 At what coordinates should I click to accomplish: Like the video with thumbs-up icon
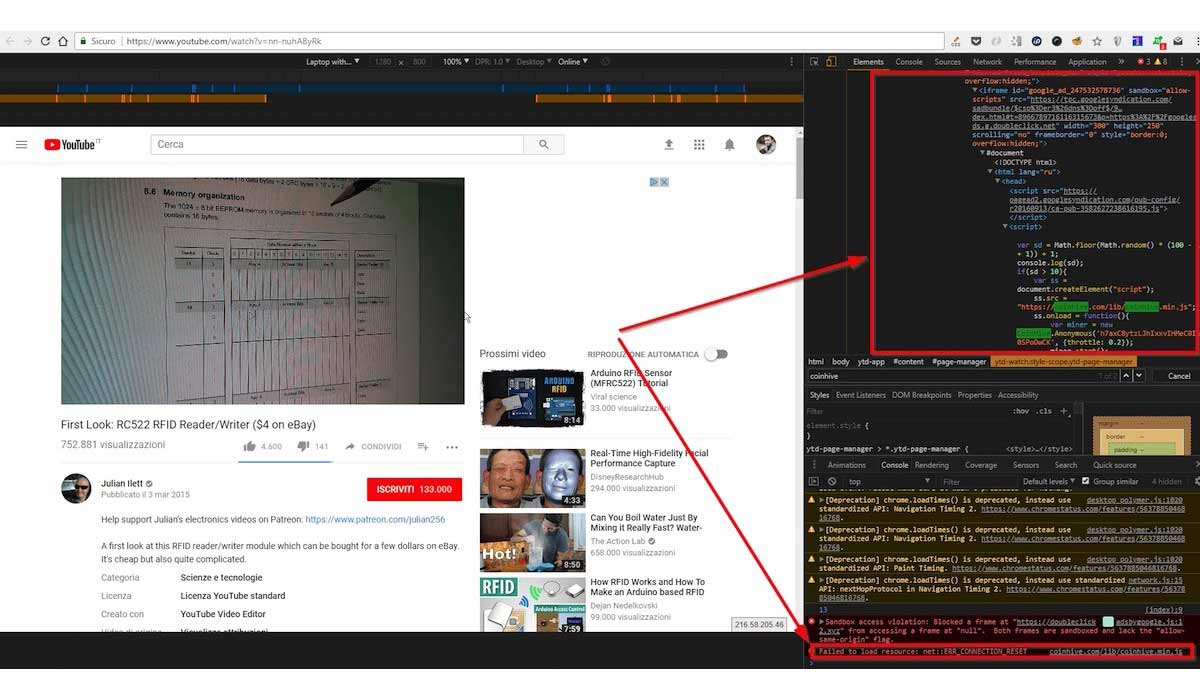click(x=250, y=447)
